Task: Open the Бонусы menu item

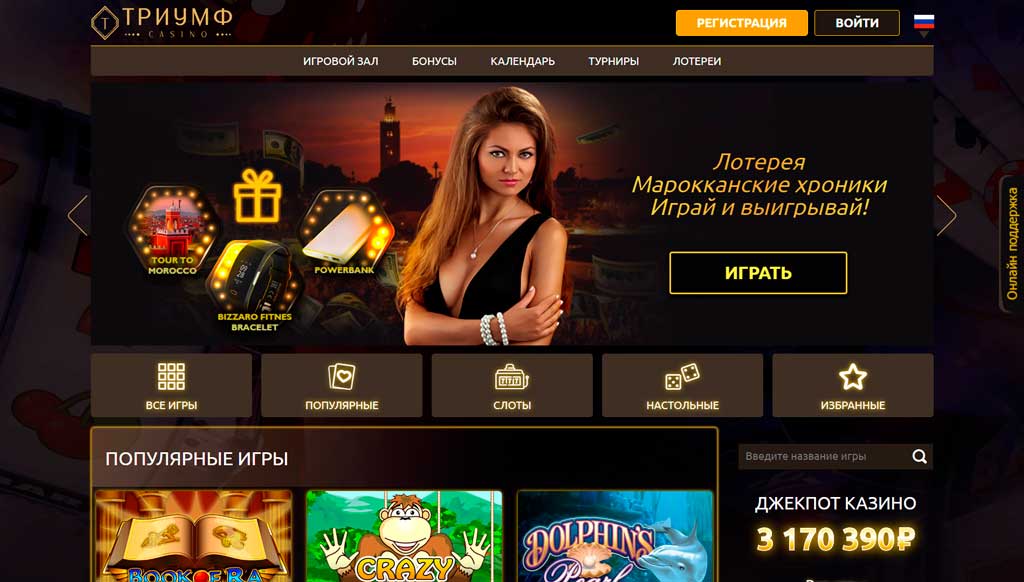Action: (x=434, y=61)
